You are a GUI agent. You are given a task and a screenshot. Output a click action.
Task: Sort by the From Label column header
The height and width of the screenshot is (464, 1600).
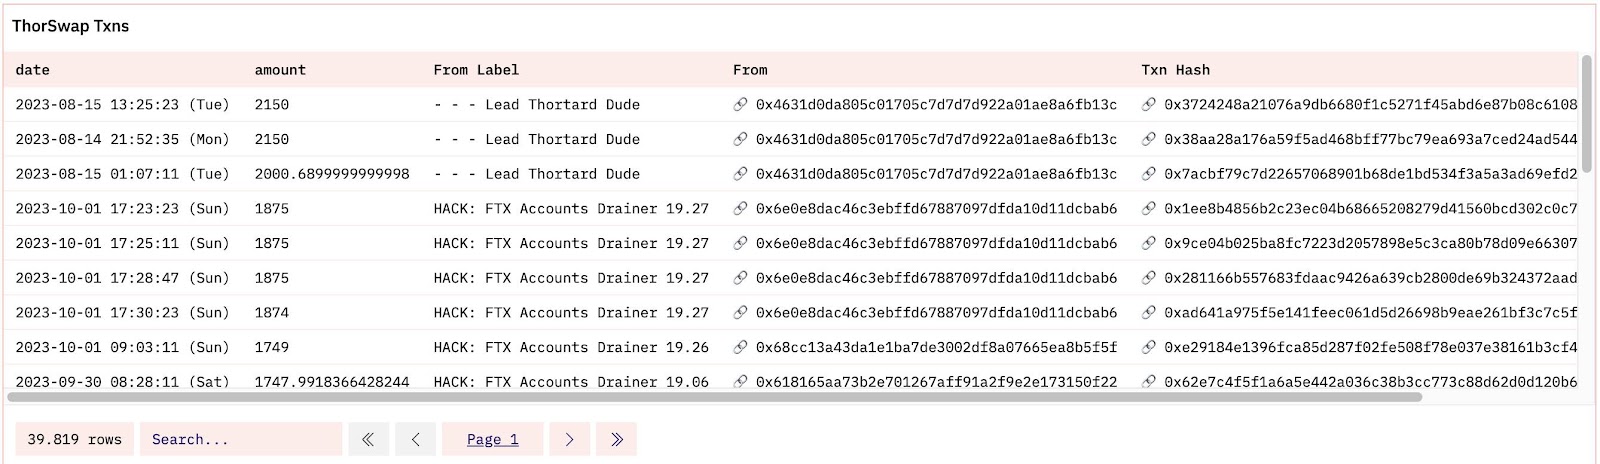(476, 70)
